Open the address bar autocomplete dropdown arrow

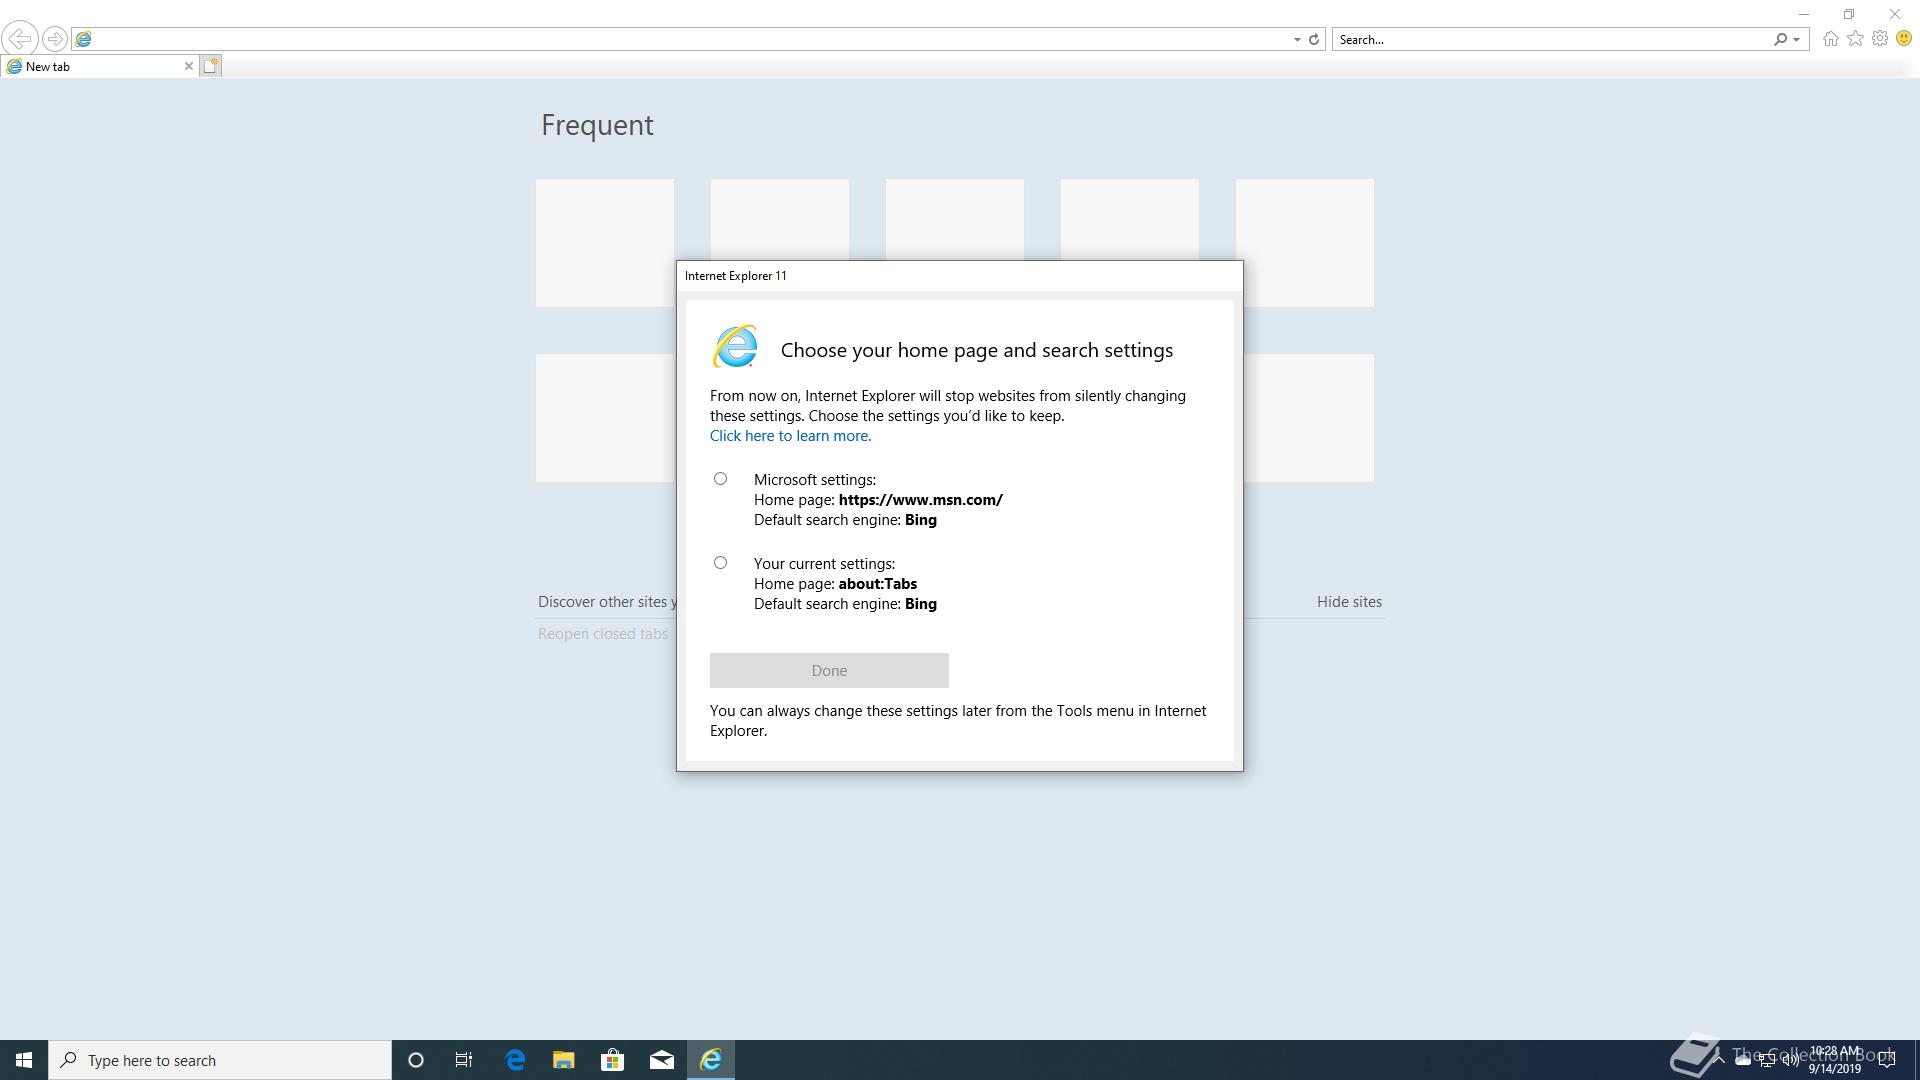pyautogui.click(x=1297, y=40)
